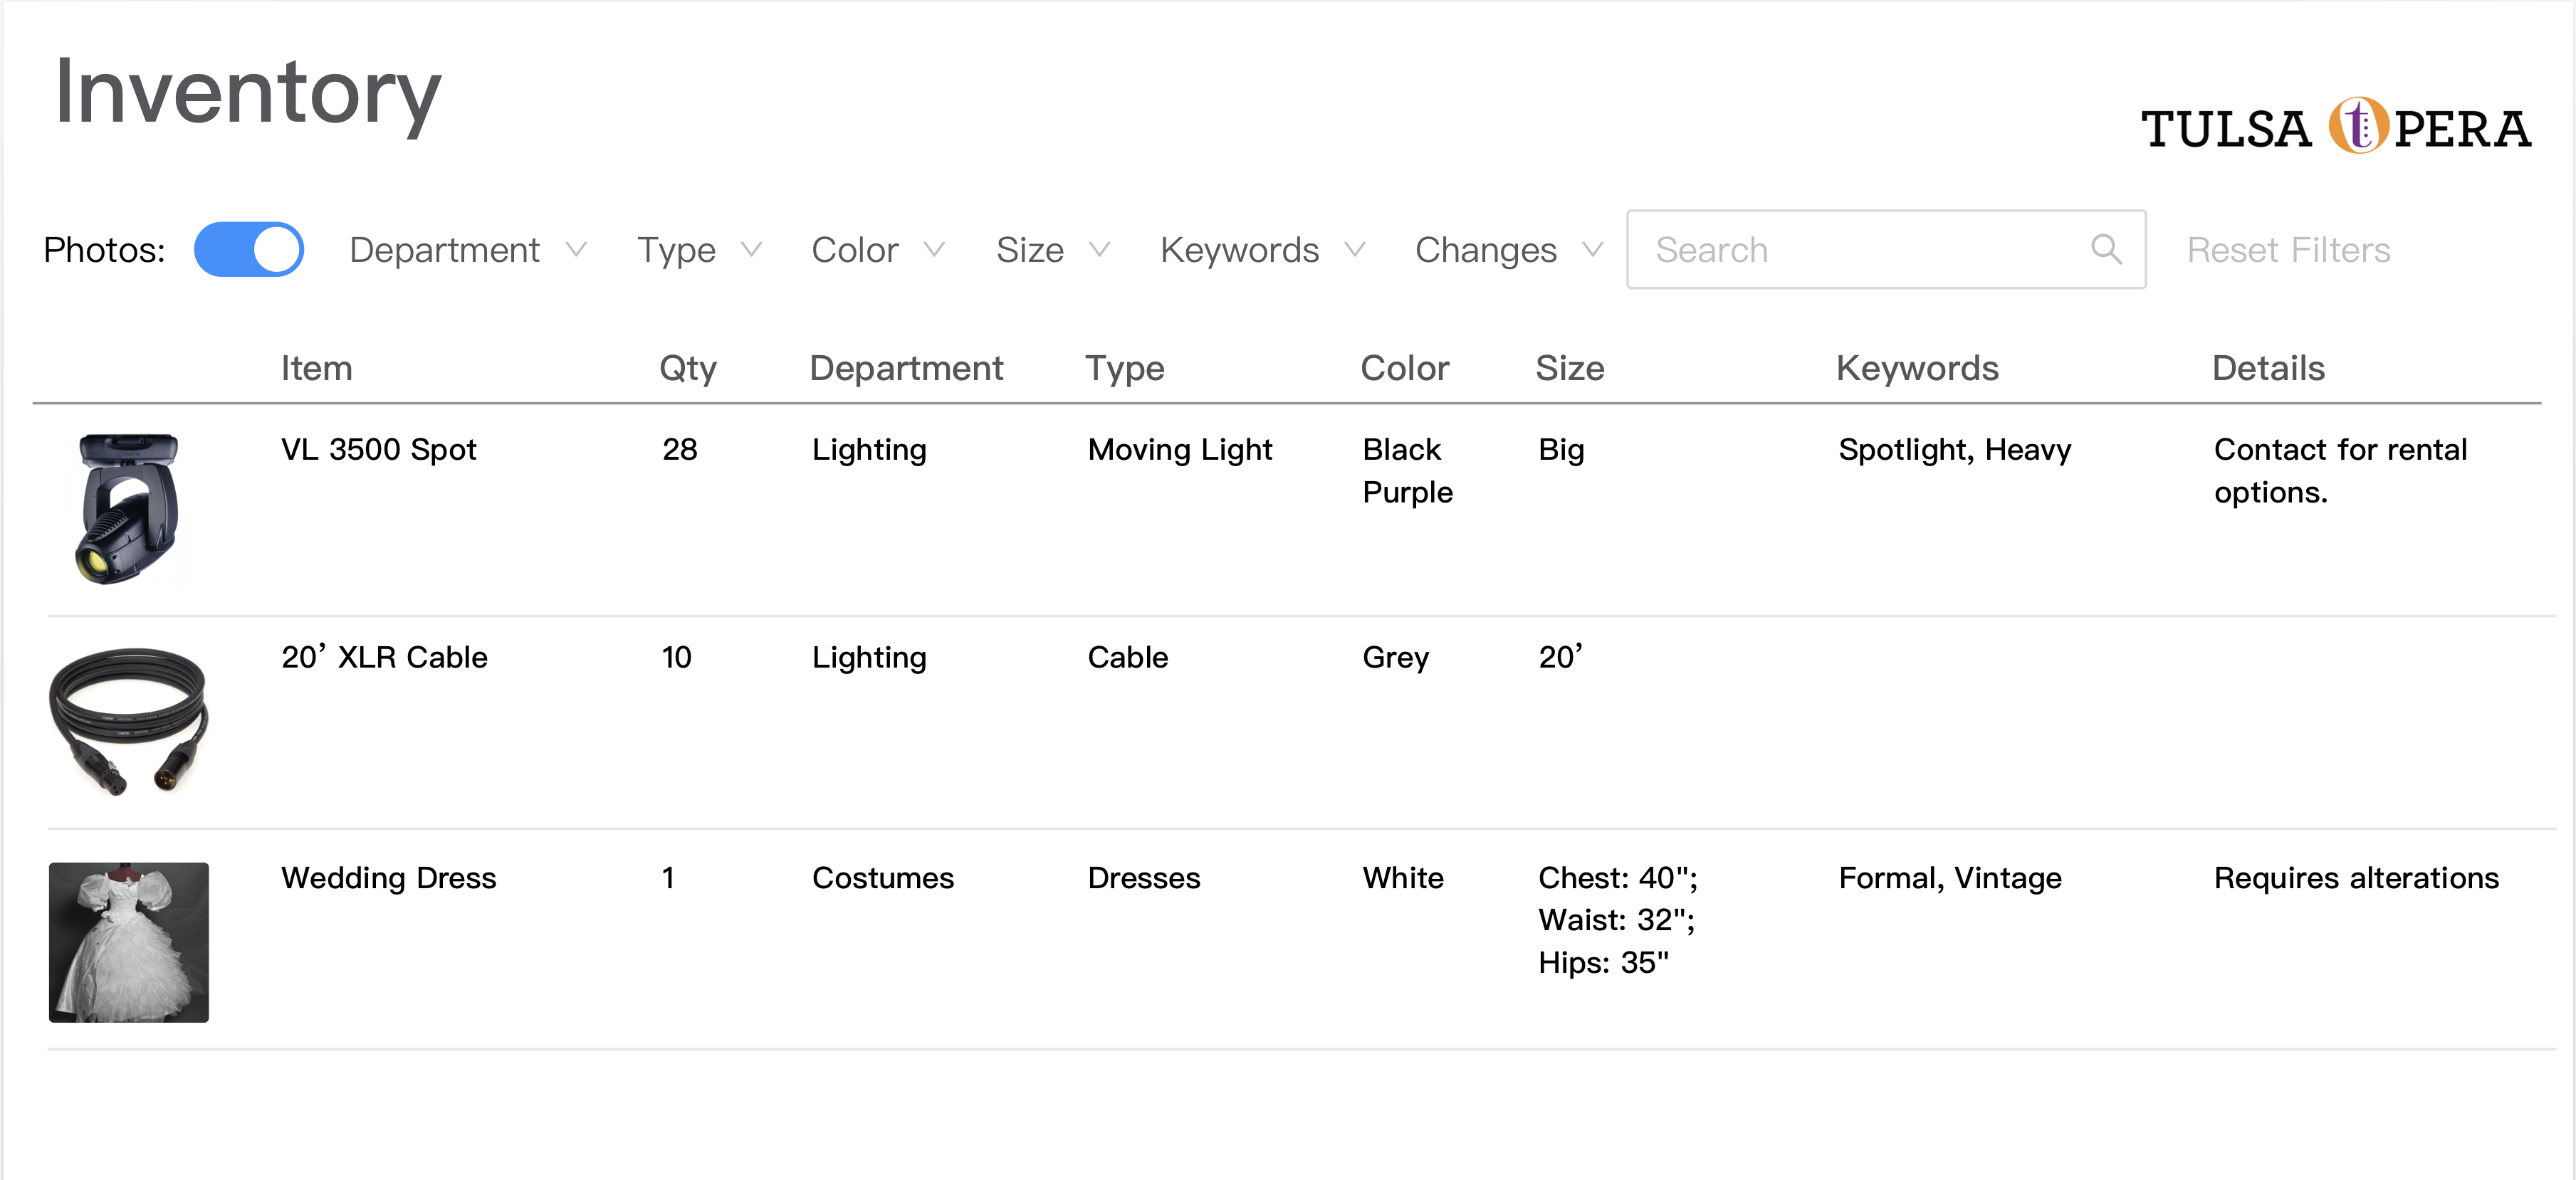Open the XLR Cable photo thumbnail
Viewport: 2576px width, 1180px height.
[x=128, y=721]
